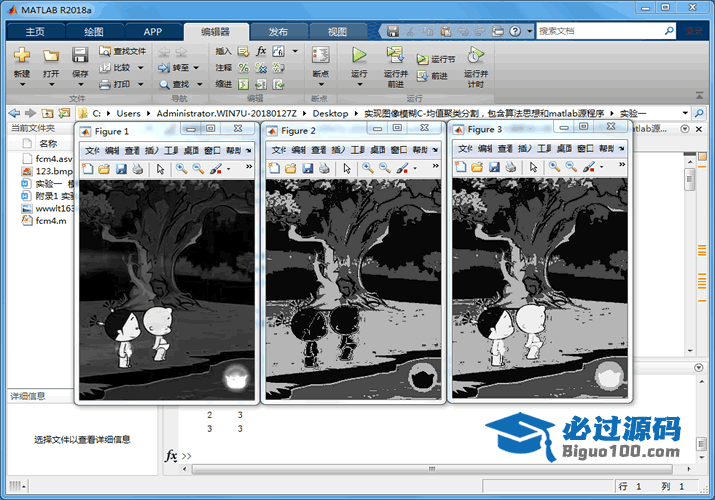Image resolution: width=715 pixels, height=500 pixels.
Task: Click Desktop in the folder path
Action: (330, 113)
